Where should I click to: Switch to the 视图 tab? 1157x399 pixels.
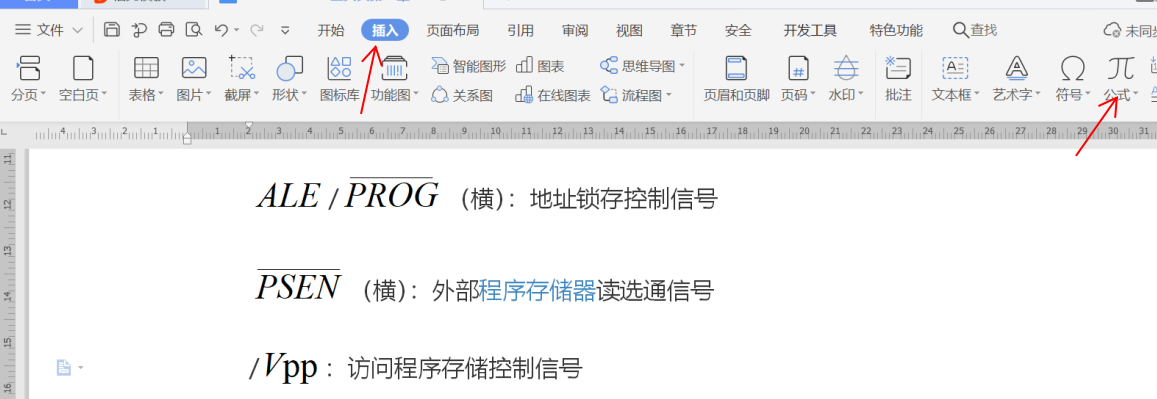[x=629, y=30]
